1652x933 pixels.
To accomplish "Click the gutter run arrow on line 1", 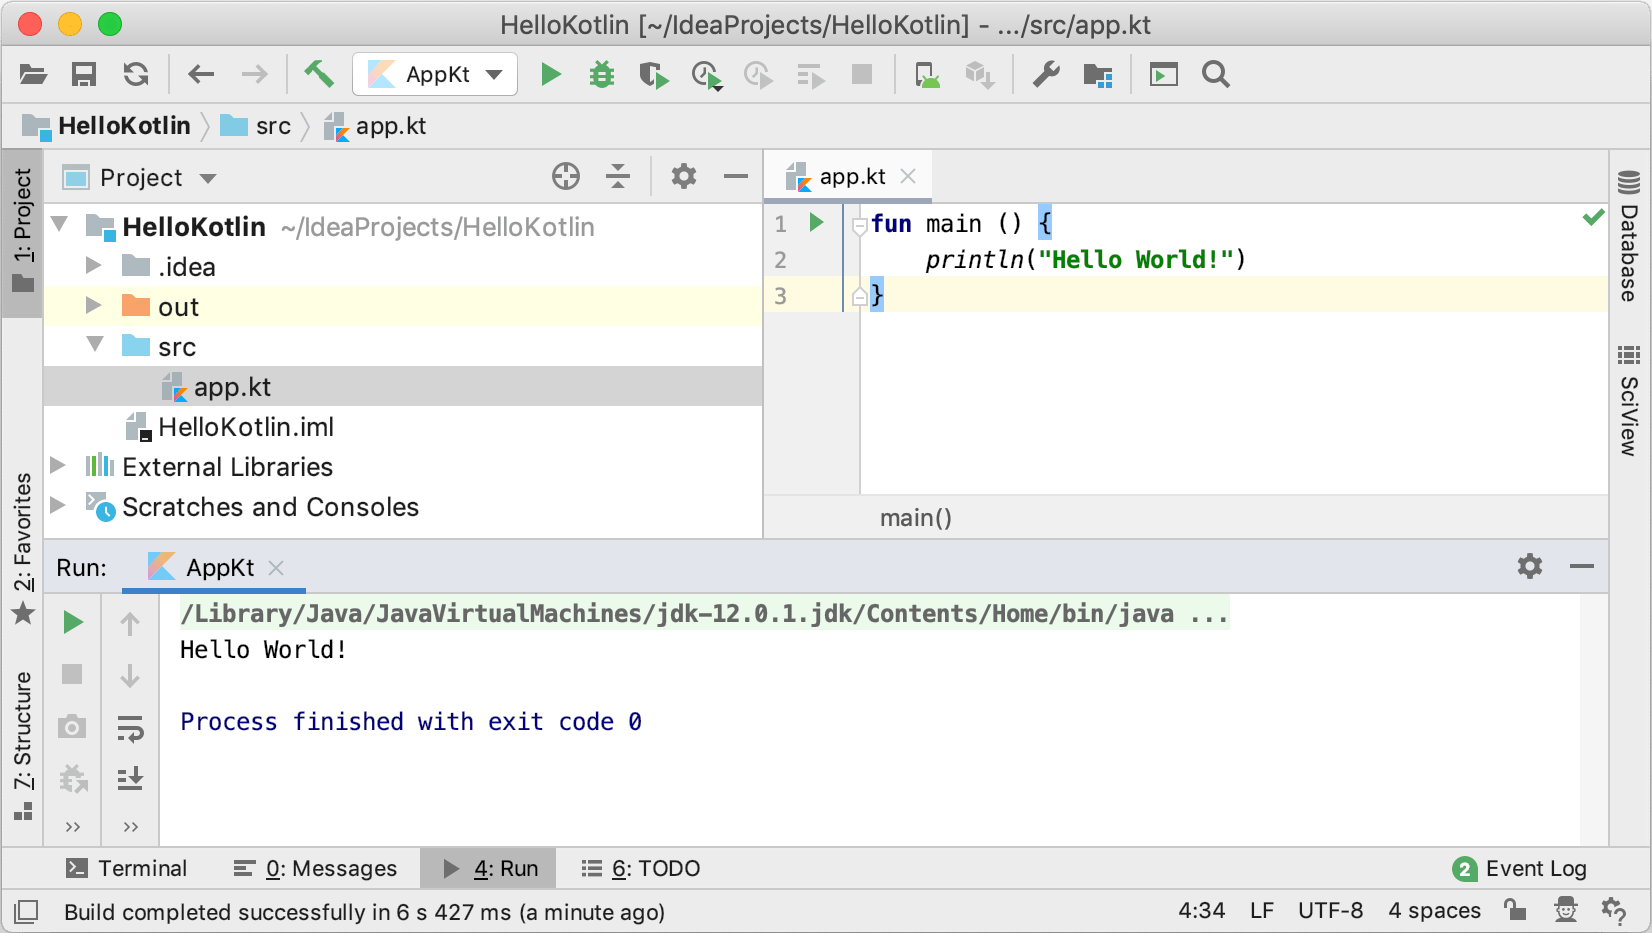I will (x=817, y=223).
